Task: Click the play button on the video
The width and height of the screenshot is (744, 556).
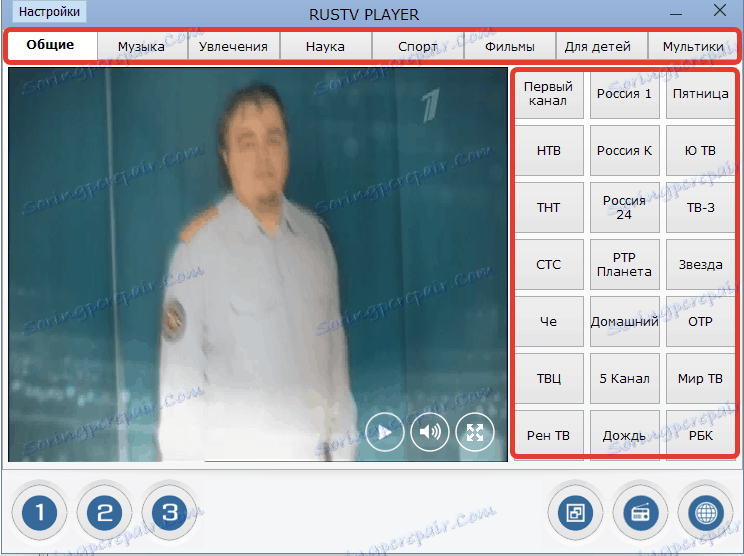Action: [x=385, y=432]
